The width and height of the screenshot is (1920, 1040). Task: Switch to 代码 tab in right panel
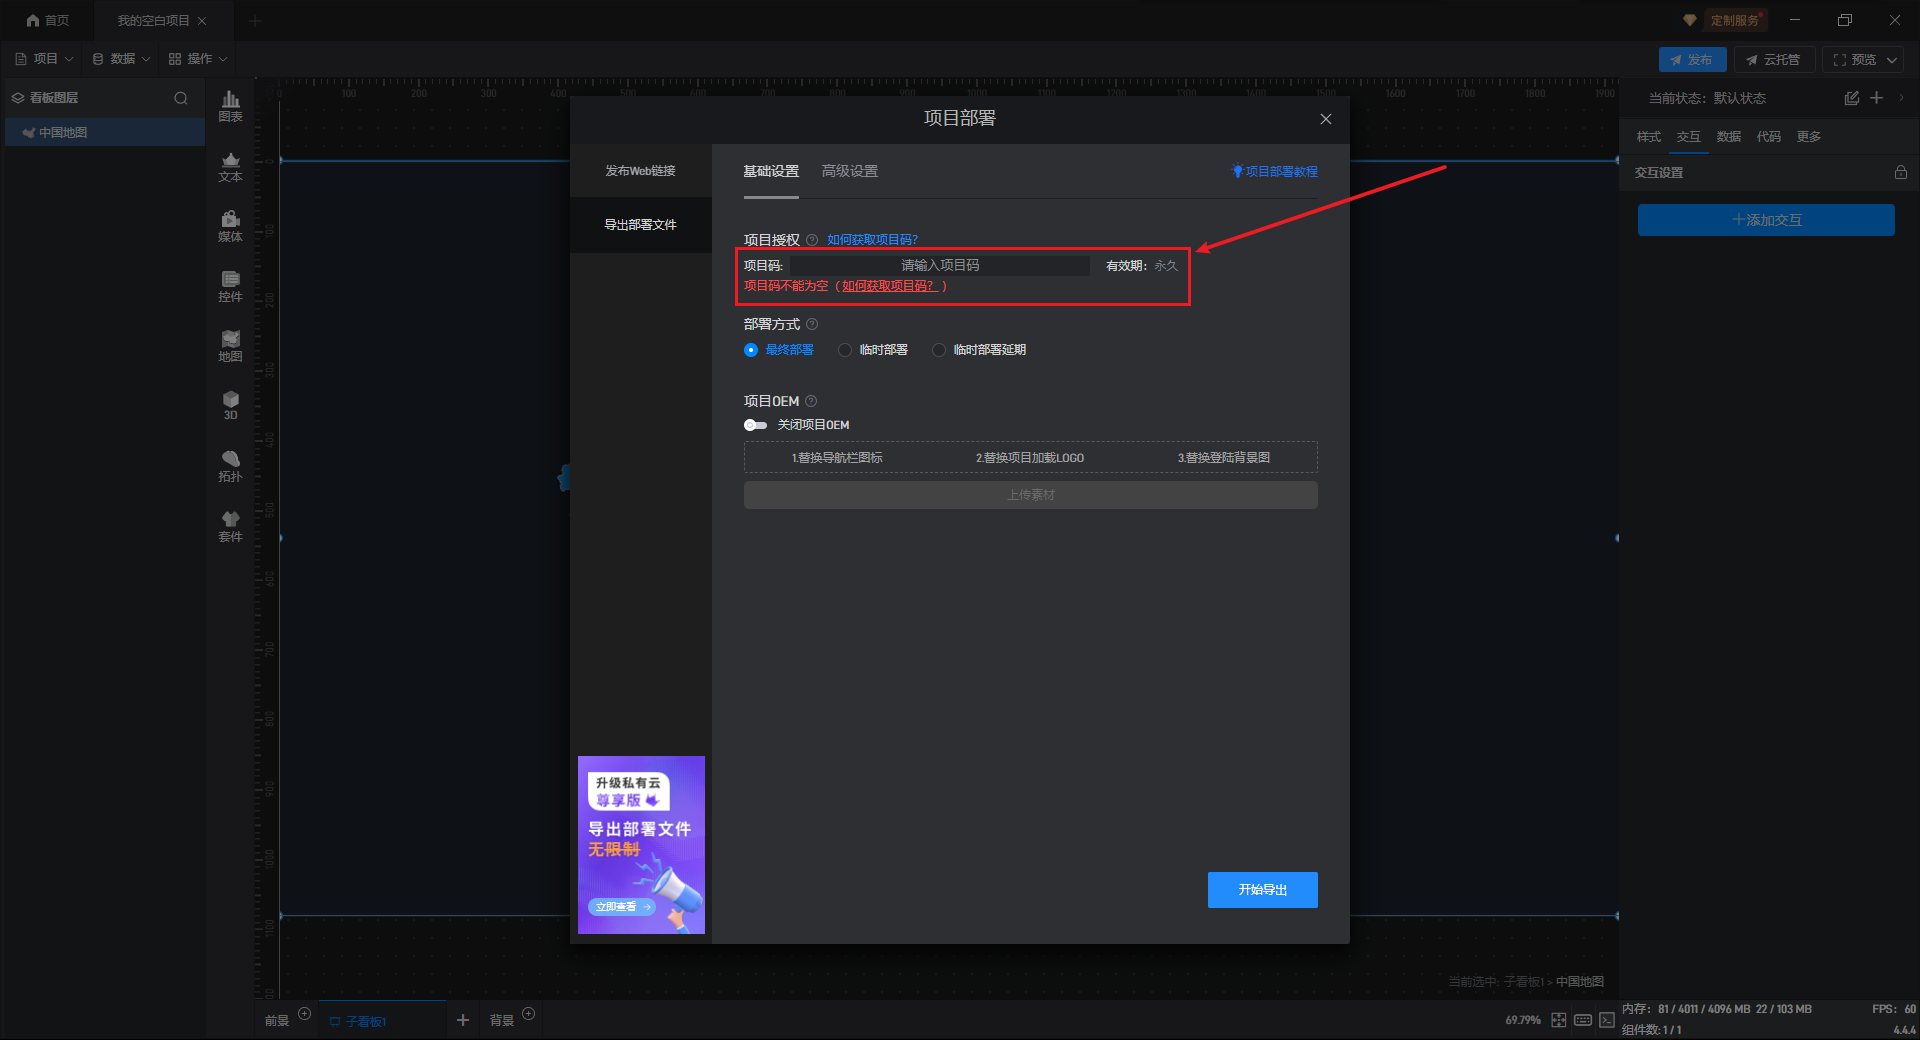pos(1769,137)
